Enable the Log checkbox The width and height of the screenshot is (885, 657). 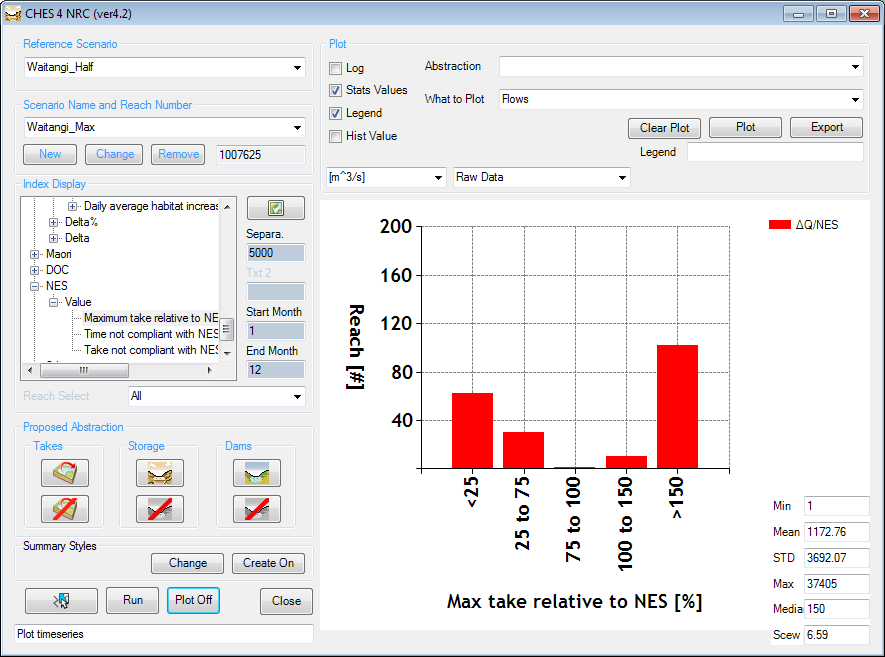pyautogui.click(x=336, y=68)
